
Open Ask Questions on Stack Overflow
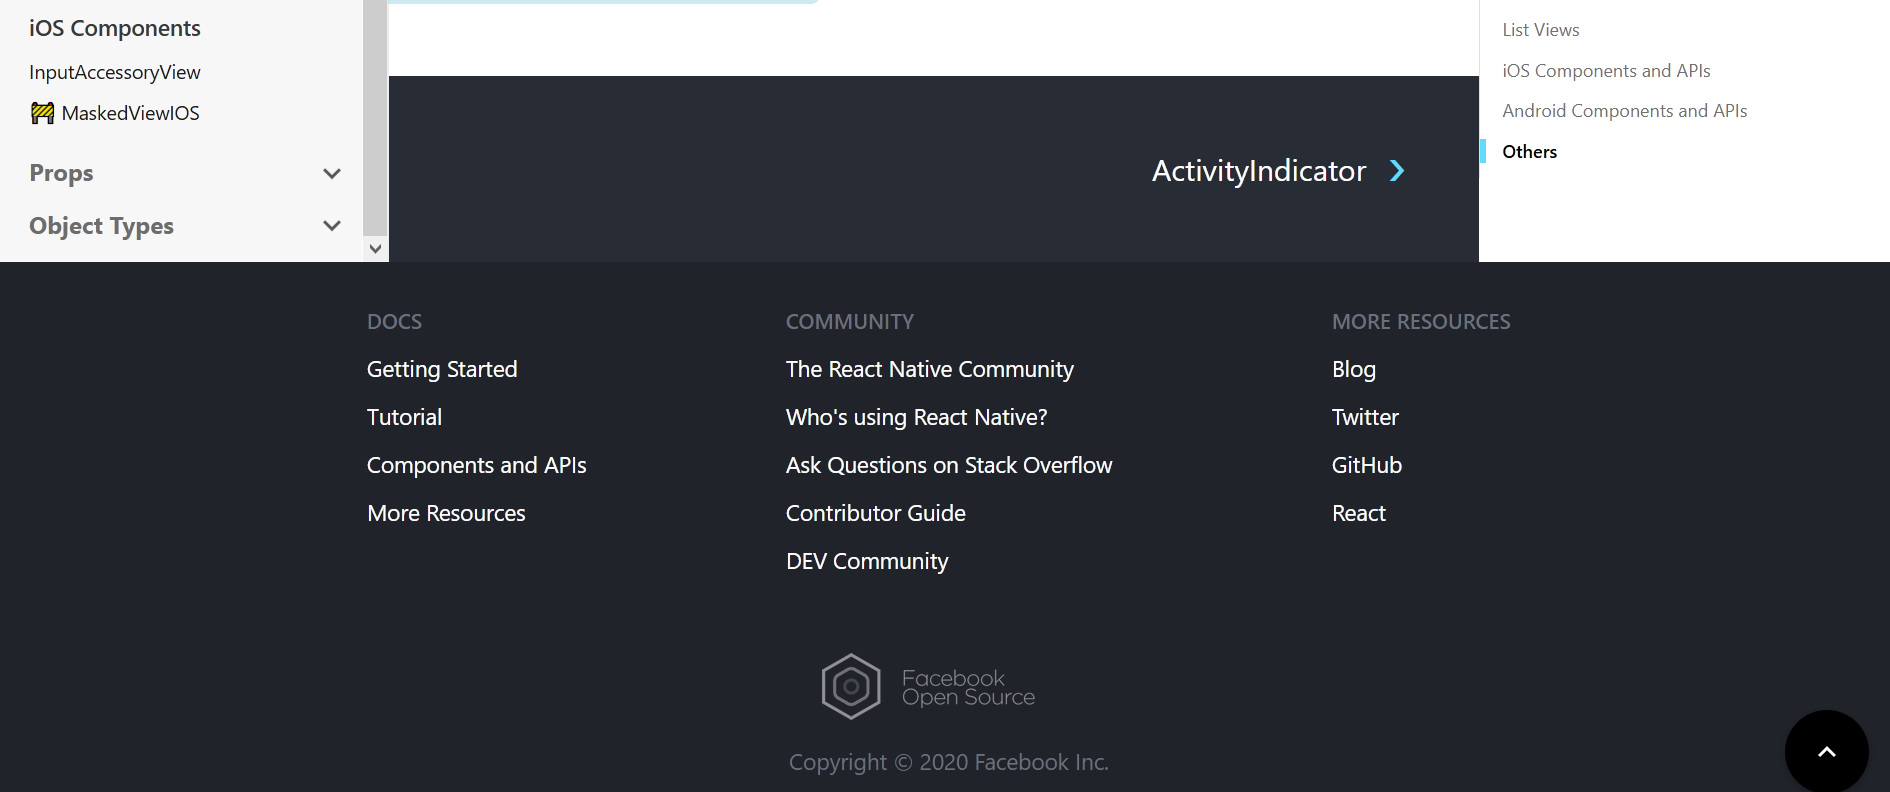pos(949,465)
